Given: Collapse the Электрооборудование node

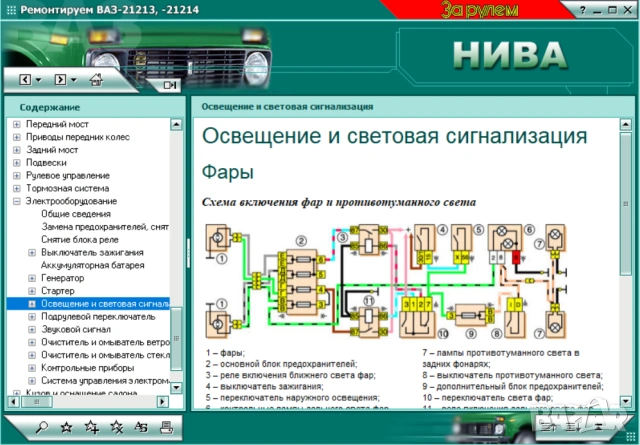Looking at the screenshot, I should coord(17,201).
